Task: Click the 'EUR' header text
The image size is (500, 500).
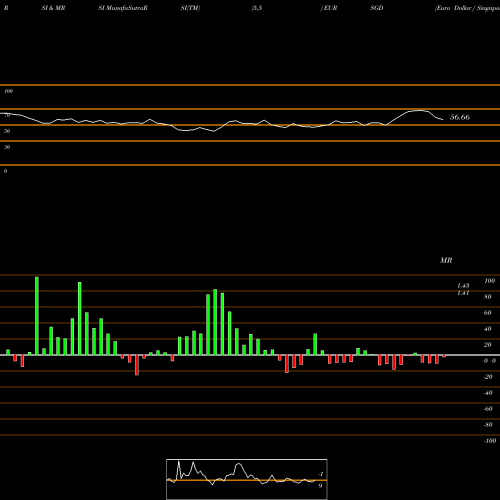Action: tap(330, 8)
